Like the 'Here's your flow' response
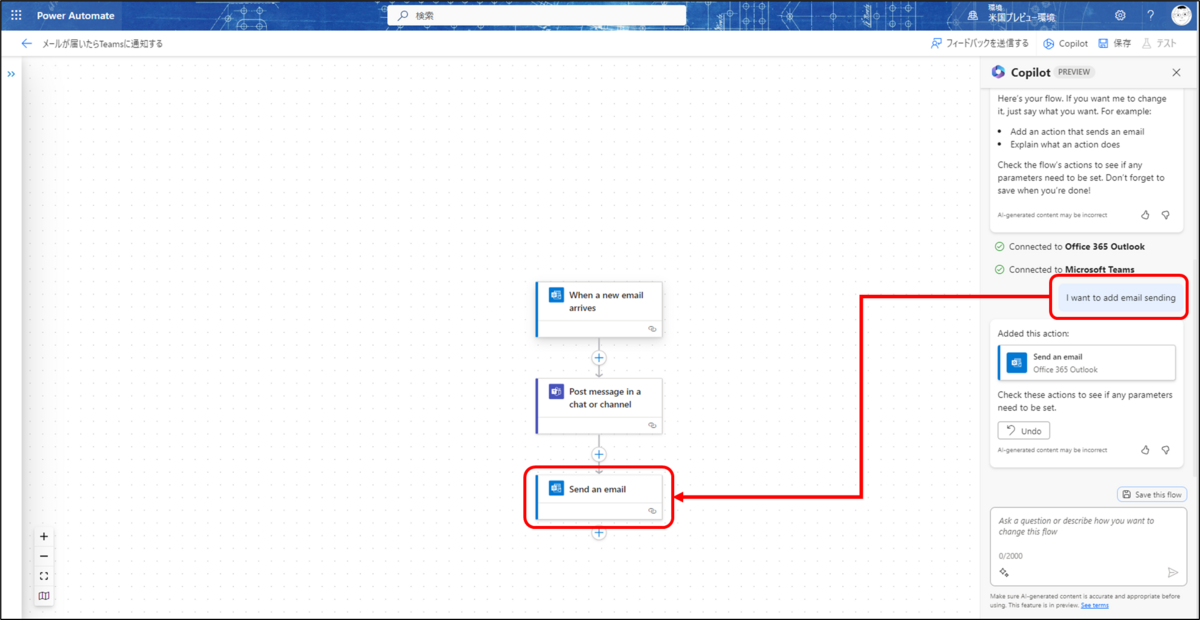This screenshot has height=620, width=1200. coord(1145,214)
